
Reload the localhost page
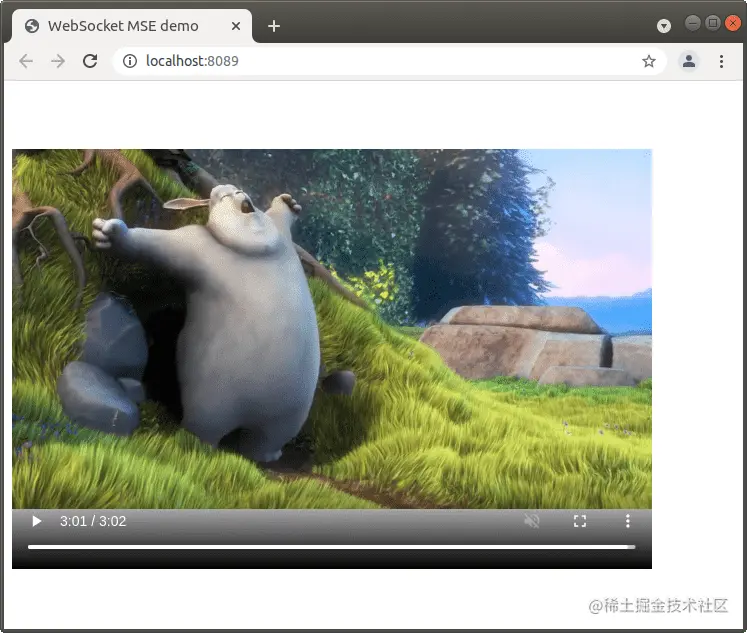pyautogui.click(x=90, y=61)
